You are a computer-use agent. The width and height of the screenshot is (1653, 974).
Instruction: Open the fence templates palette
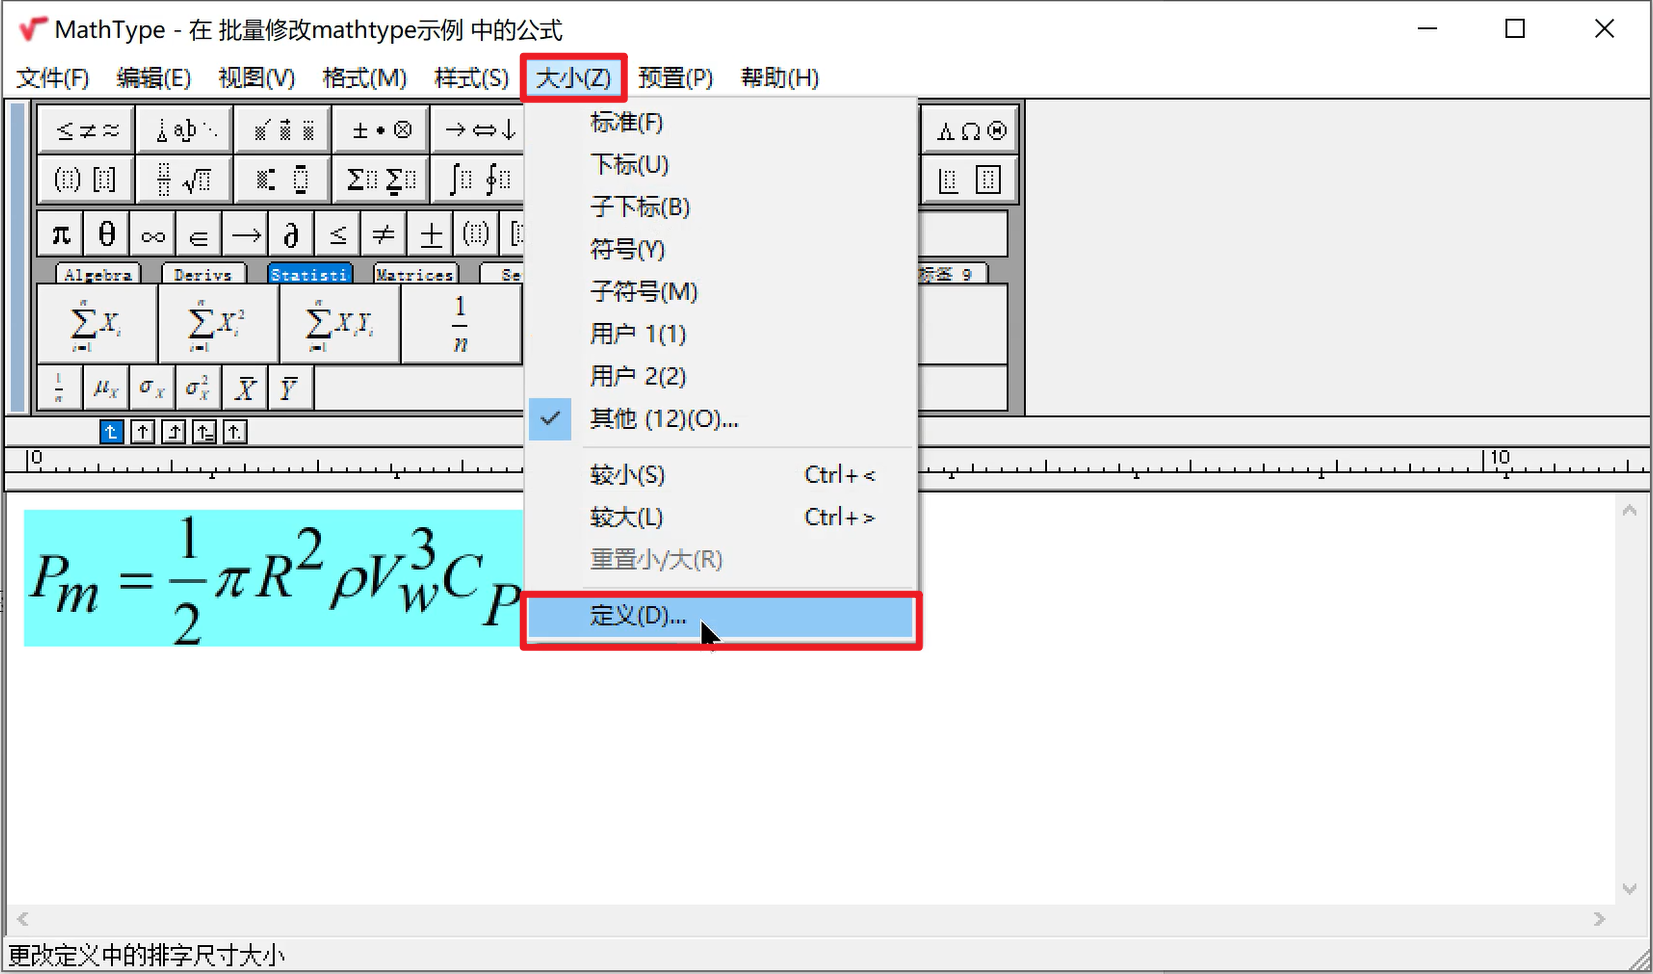coord(87,180)
